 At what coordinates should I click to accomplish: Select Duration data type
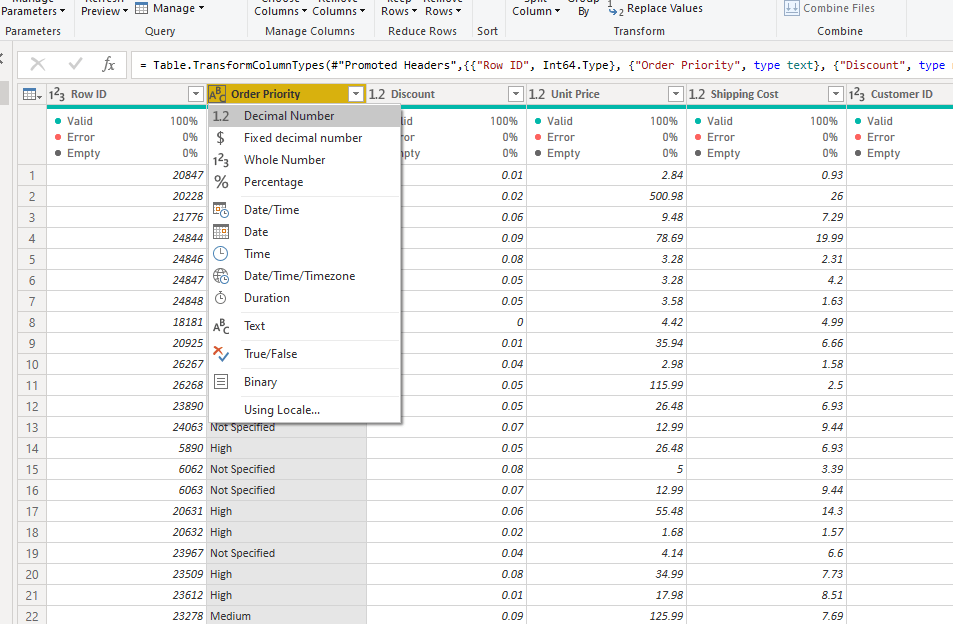point(304,298)
